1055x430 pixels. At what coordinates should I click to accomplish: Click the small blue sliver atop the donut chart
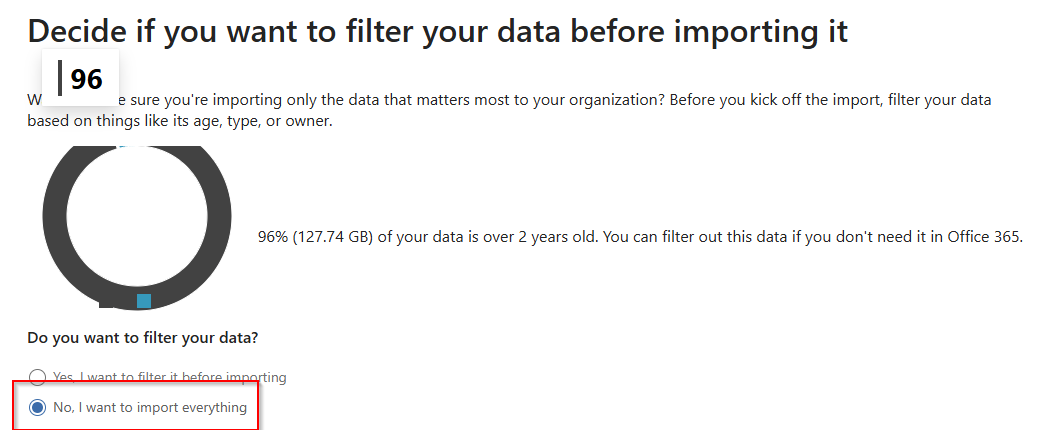[122, 147]
